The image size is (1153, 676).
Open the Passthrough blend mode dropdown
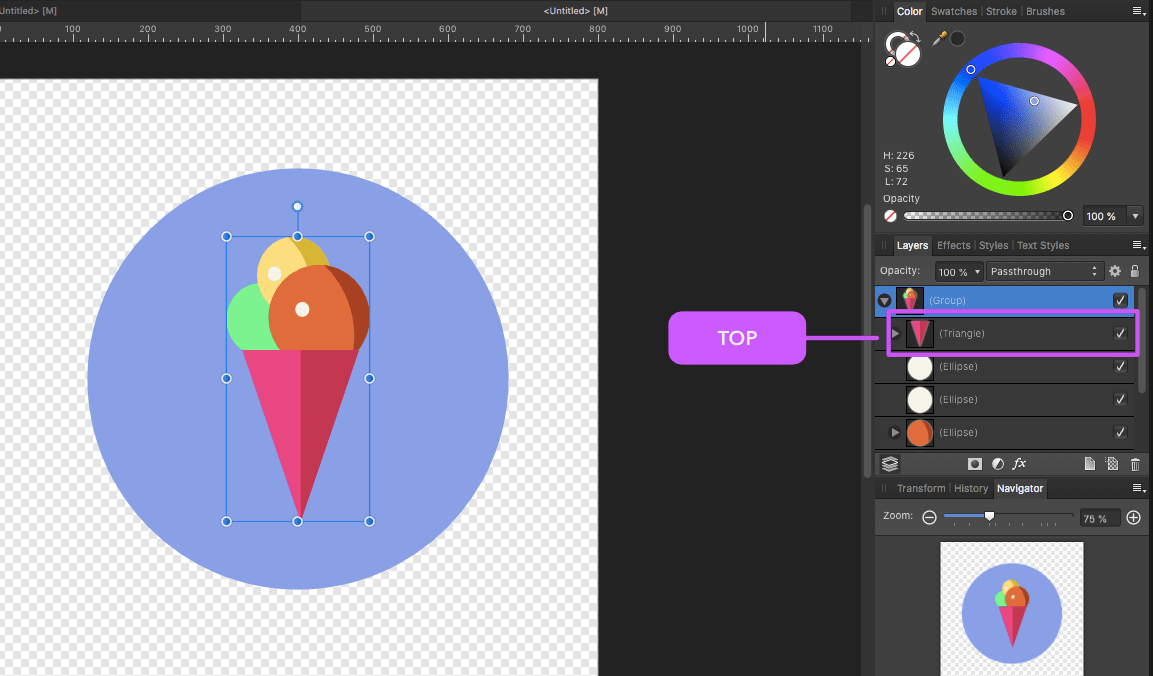point(1044,271)
